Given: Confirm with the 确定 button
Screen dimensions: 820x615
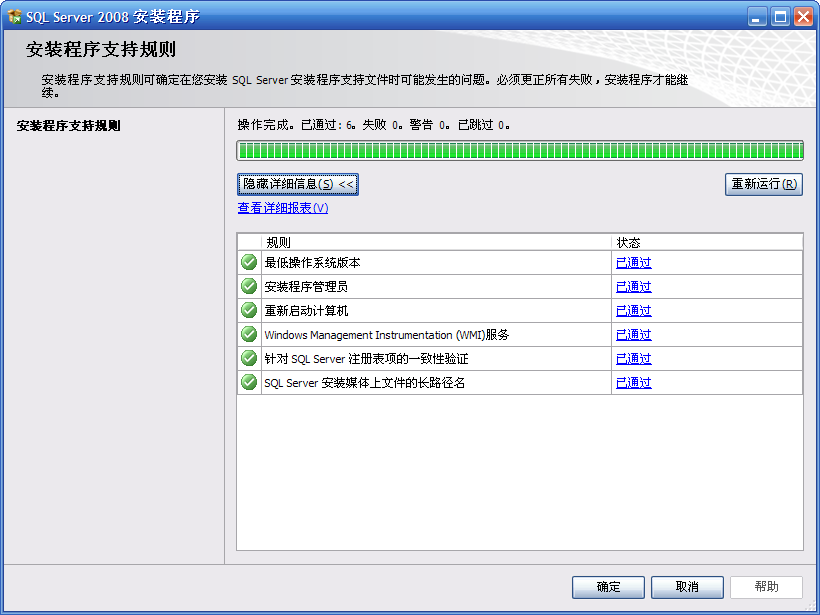Looking at the screenshot, I should pos(608,587).
